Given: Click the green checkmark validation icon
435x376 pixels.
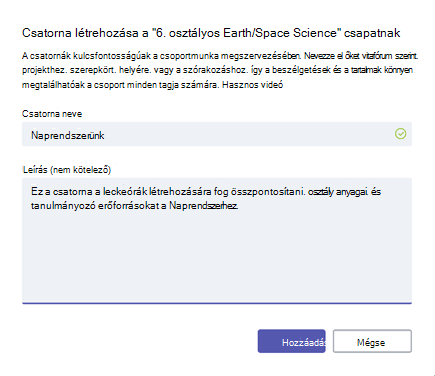Looking at the screenshot, I should point(400,134).
